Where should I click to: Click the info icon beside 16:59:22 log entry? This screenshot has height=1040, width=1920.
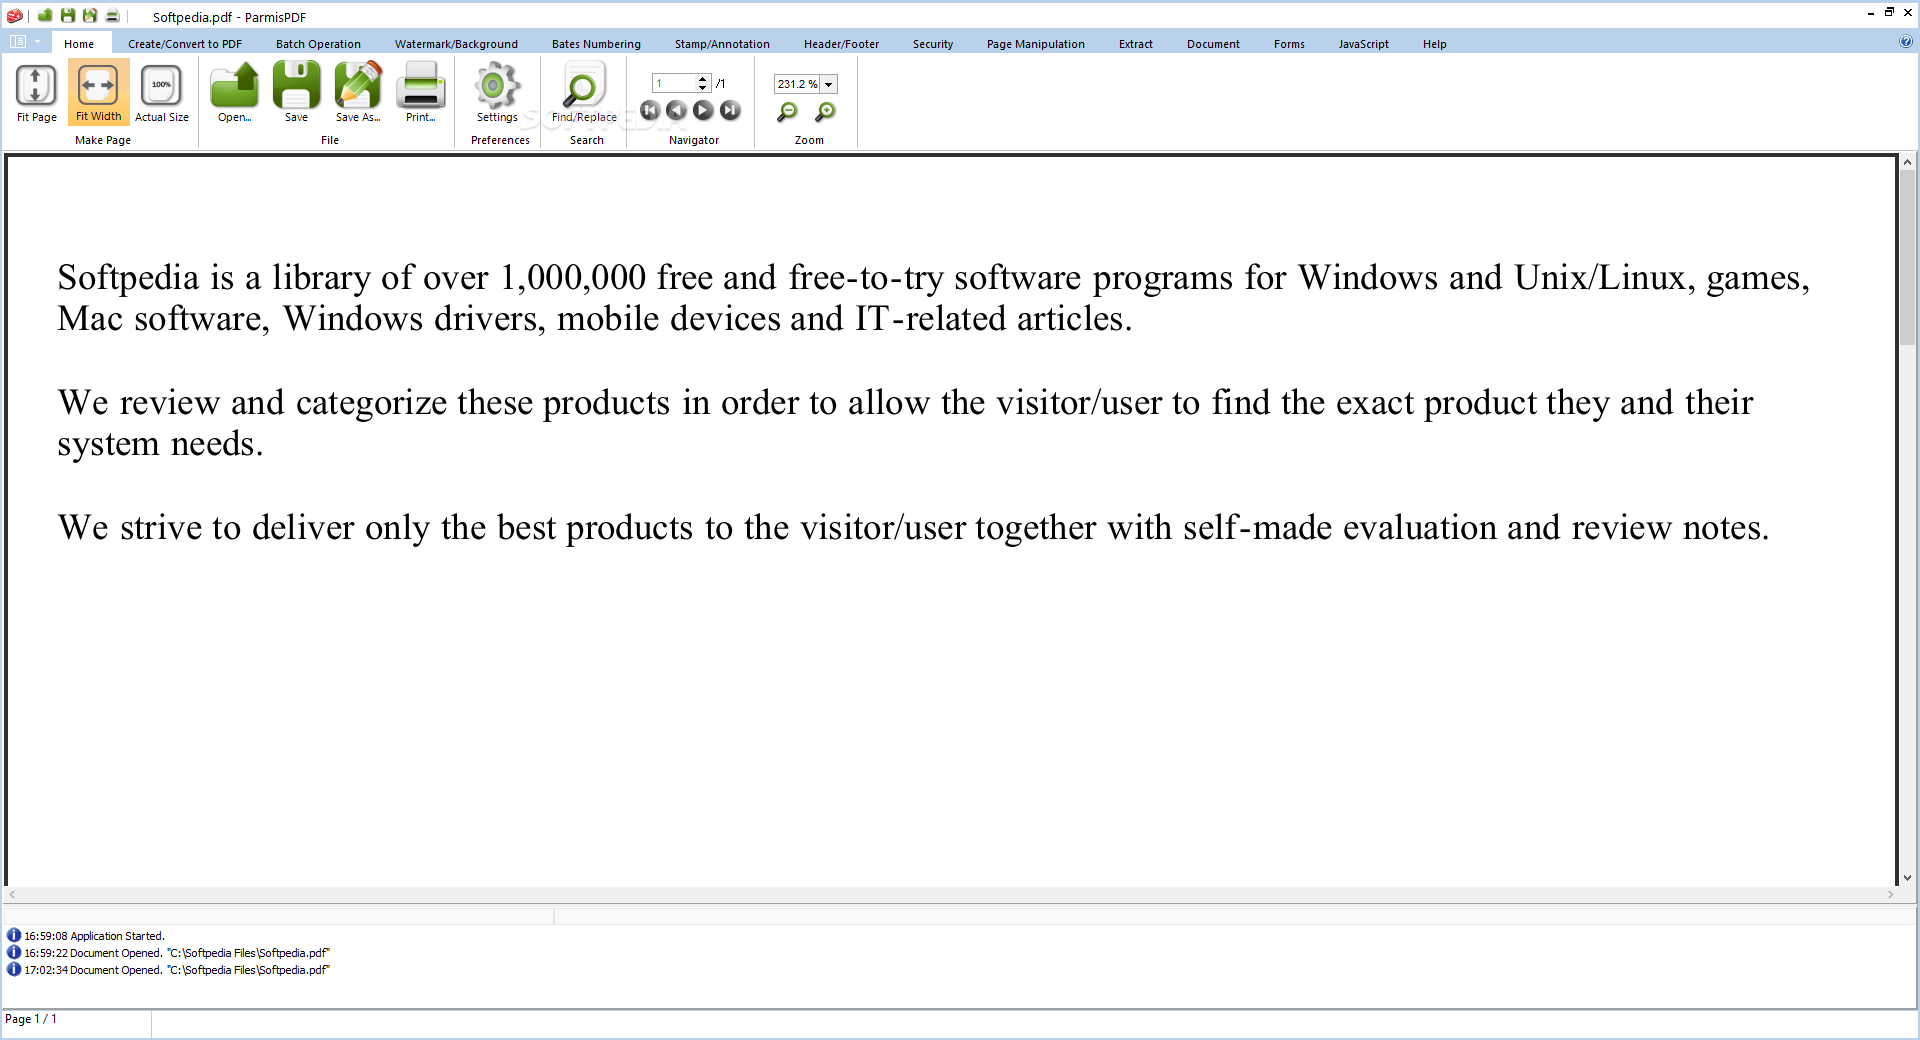point(14,953)
